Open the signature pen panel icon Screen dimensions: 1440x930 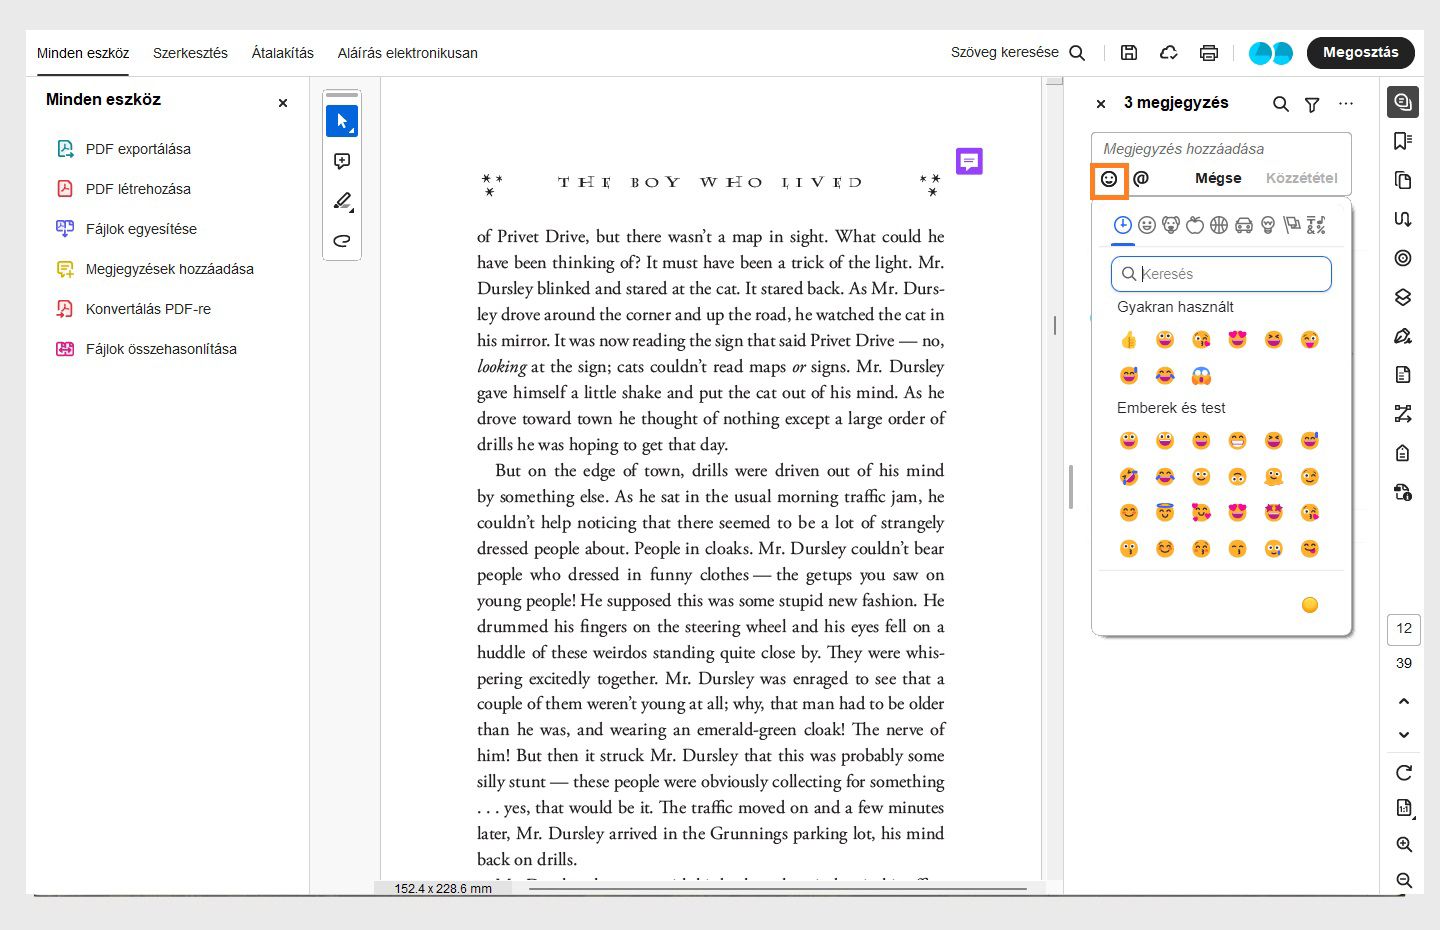pyautogui.click(x=1403, y=336)
